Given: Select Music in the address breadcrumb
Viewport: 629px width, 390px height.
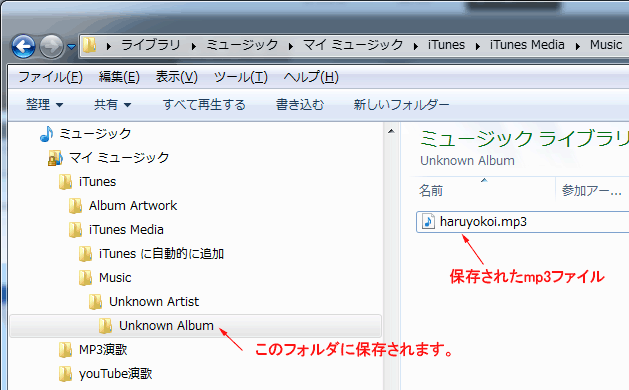Looking at the screenshot, I should pos(606,45).
